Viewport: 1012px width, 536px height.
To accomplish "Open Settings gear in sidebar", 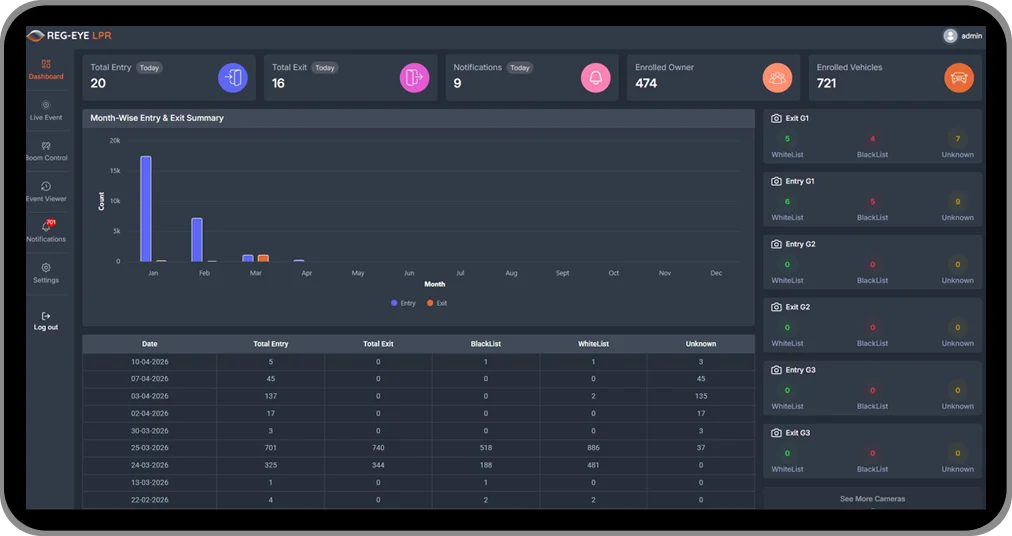I will point(46,267).
